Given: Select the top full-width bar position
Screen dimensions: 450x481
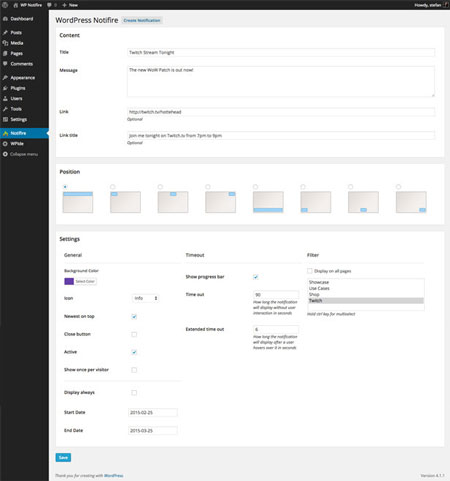Looking at the screenshot, I should 65,187.
